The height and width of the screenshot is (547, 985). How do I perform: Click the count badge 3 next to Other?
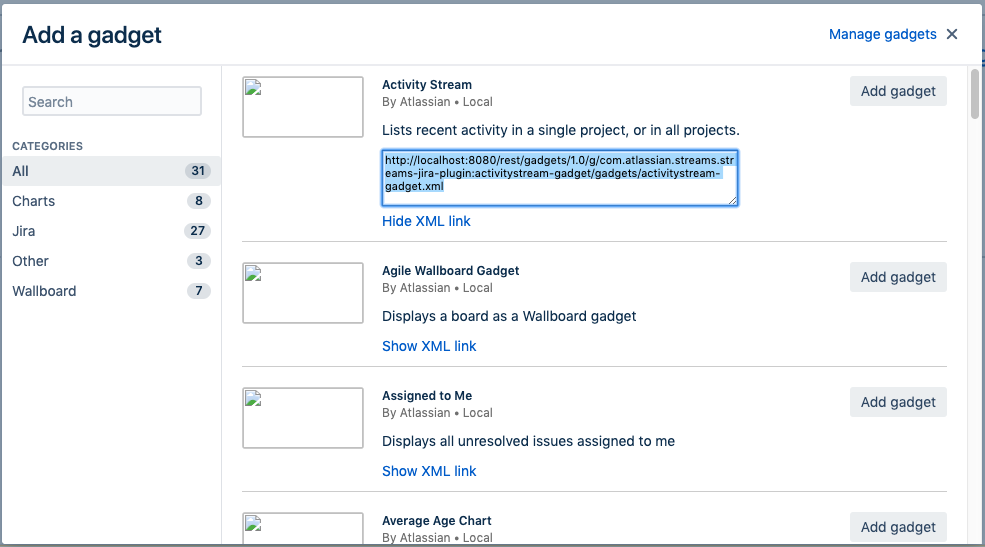click(x=199, y=261)
